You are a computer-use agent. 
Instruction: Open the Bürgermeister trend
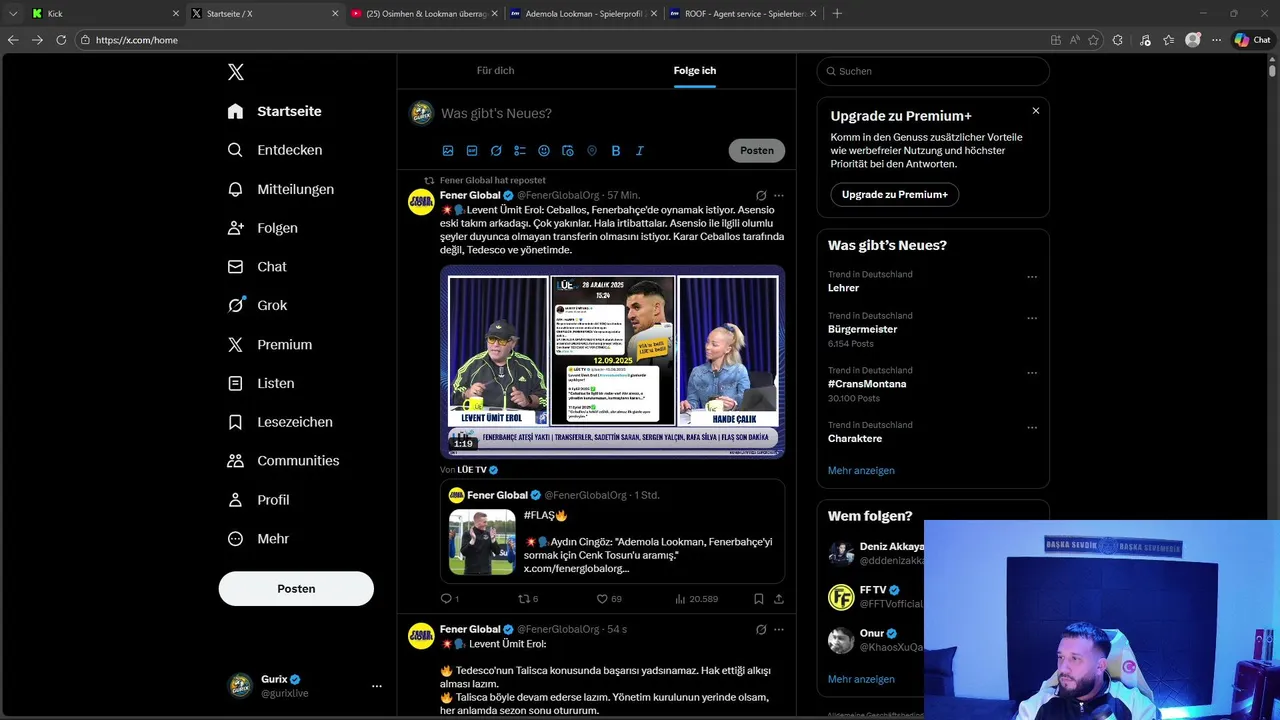pyautogui.click(x=862, y=329)
